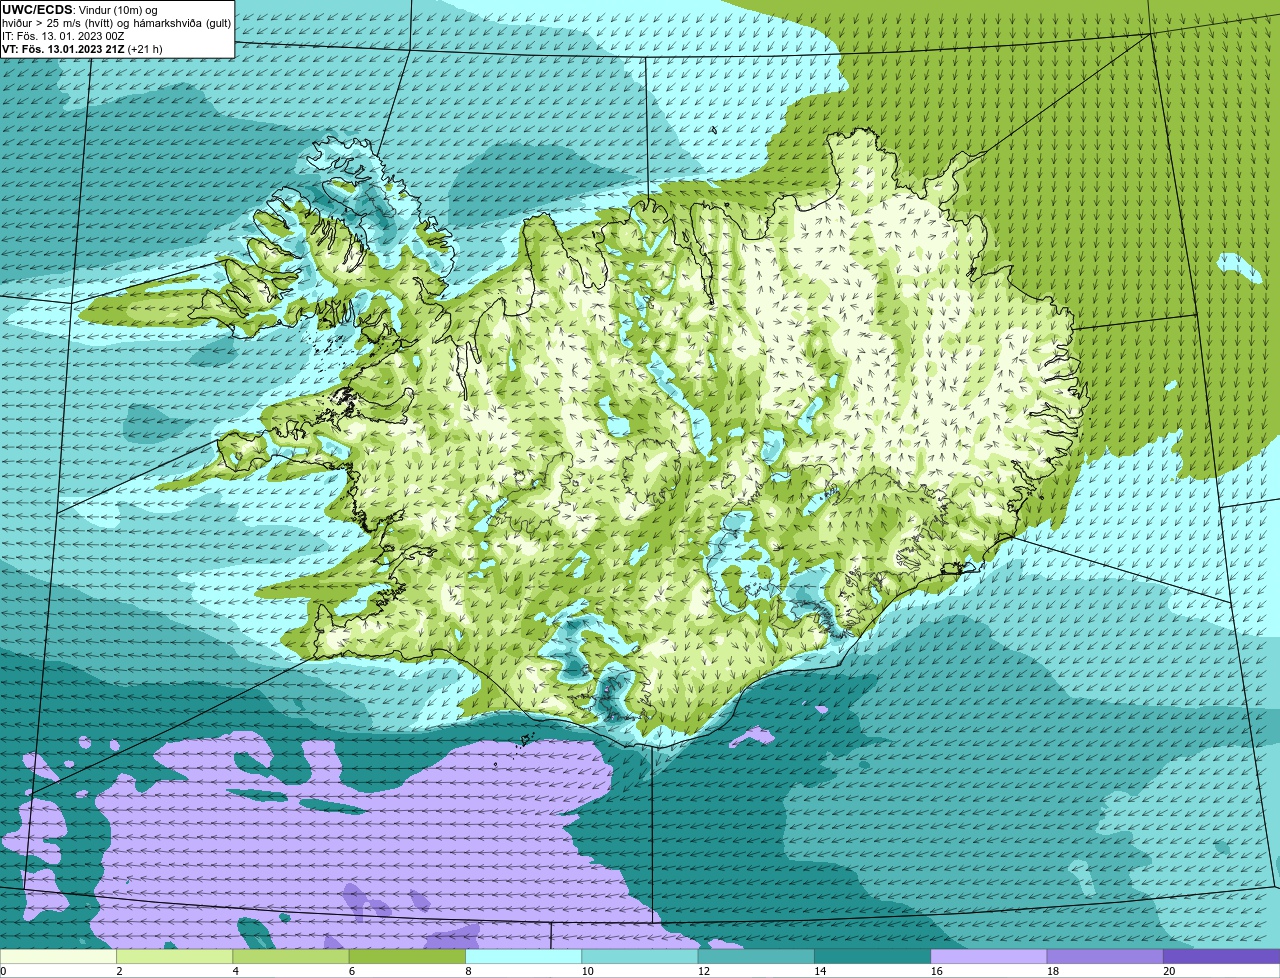Click the '10' legend scale label

[x=587, y=971]
